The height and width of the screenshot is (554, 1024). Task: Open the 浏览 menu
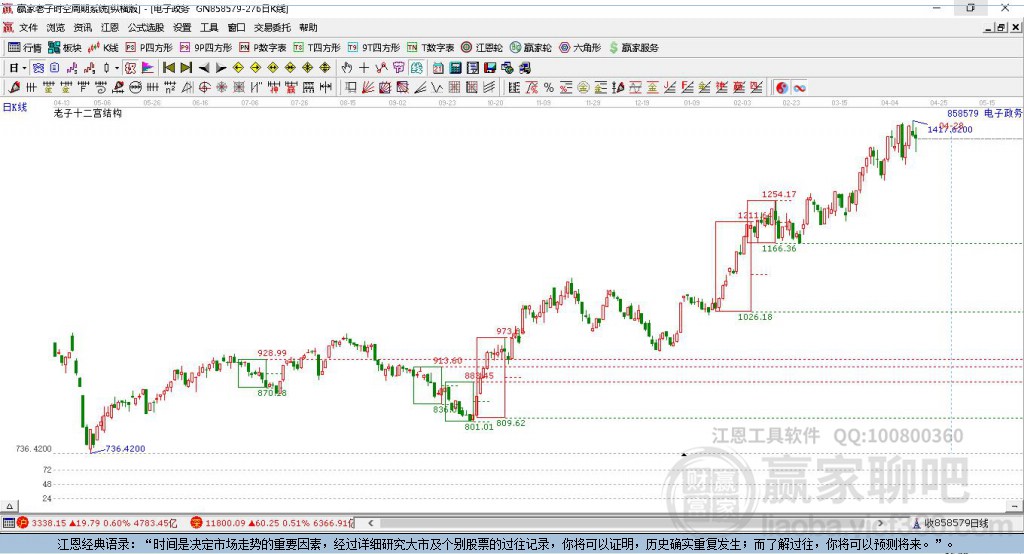[56, 27]
